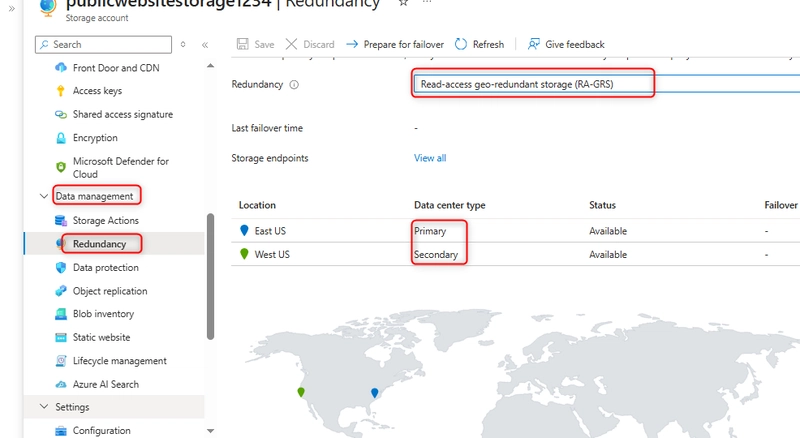Open Static website
The height and width of the screenshot is (438, 800).
tap(102, 337)
